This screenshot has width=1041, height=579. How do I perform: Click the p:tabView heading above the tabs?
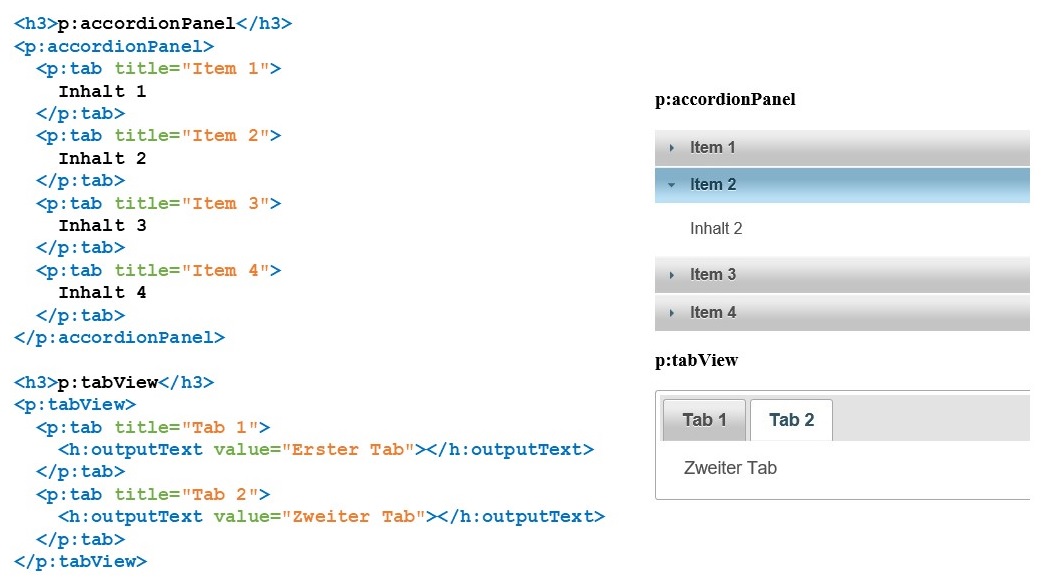click(696, 361)
